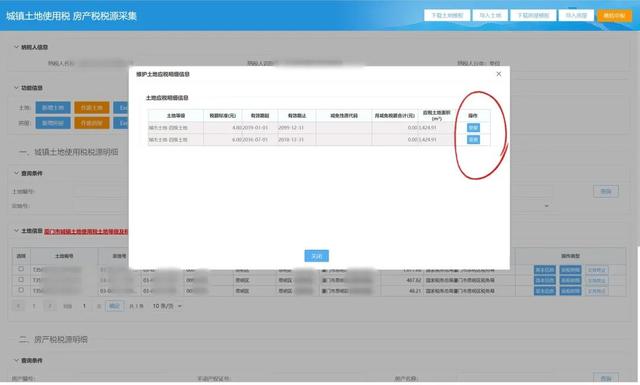Image resolution: width=640 pixels, height=385 pixels.
Task: Click the orange button in top header
Action: click(x=614, y=16)
